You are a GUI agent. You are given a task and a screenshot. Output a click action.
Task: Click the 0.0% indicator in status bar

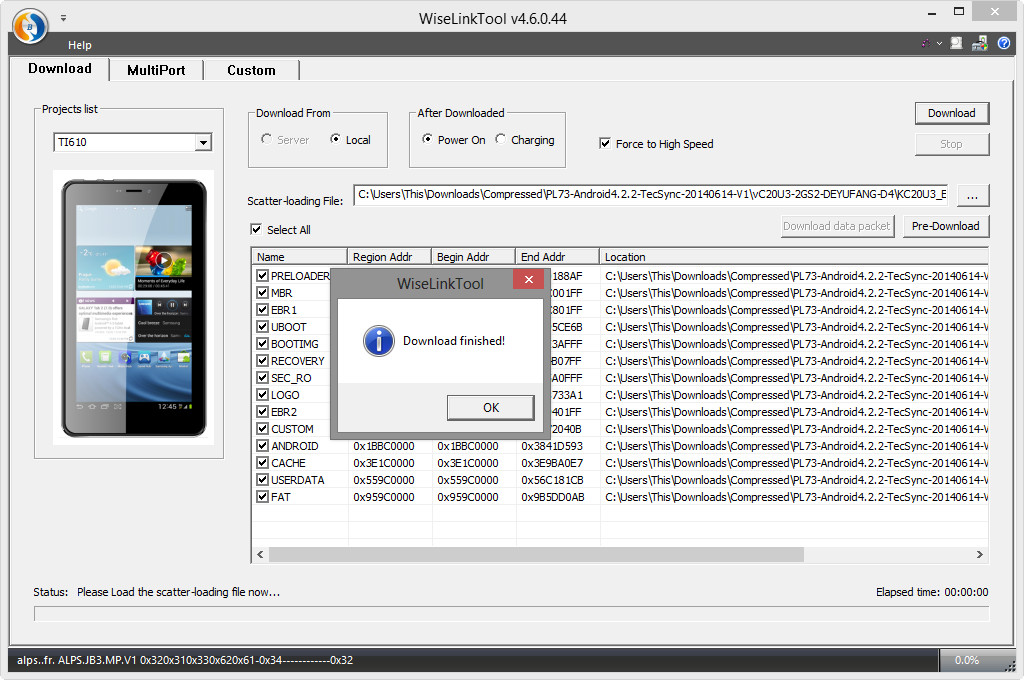tap(967, 660)
